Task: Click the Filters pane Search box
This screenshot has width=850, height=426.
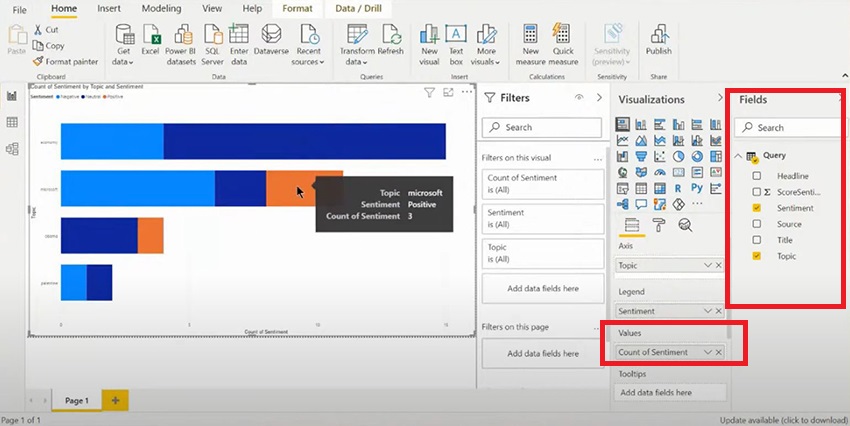Action: click(542, 127)
